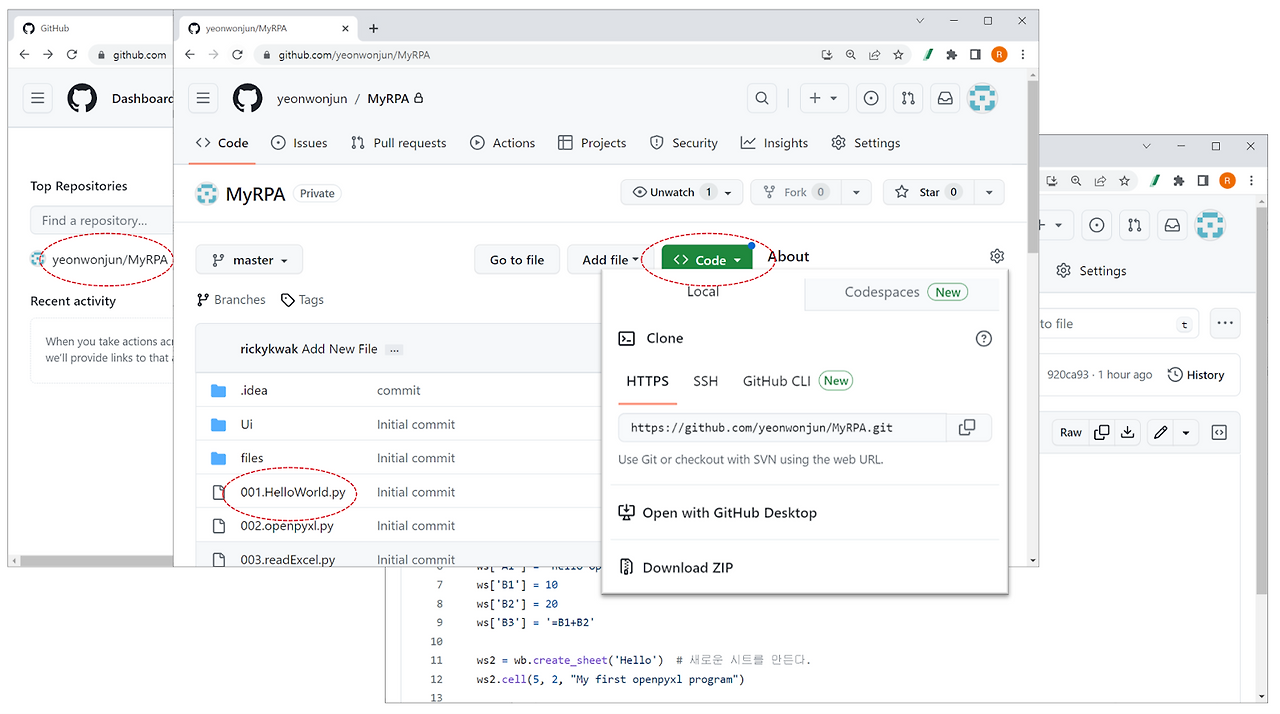The height and width of the screenshot is (714, 1280).
Task: Open inbox icon in the file view window
Action: [1171, 226]
